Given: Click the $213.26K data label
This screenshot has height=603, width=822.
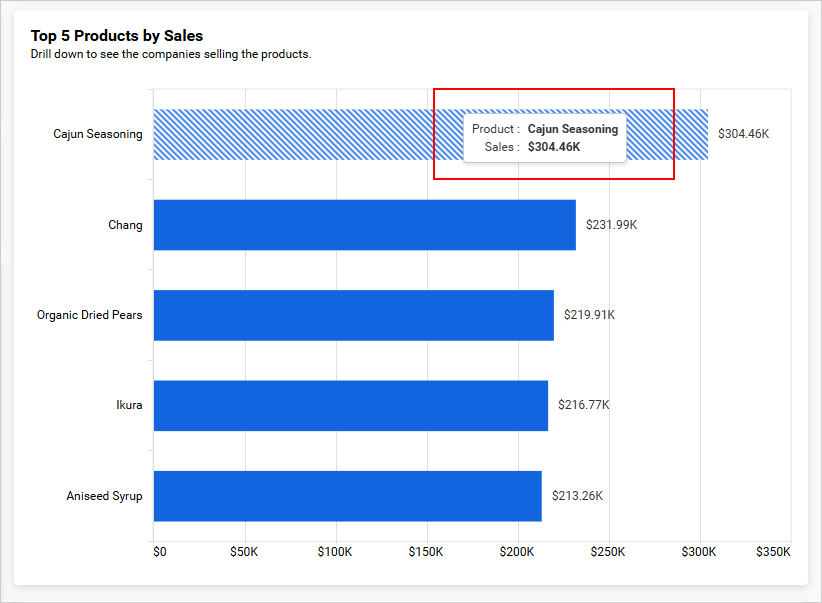Looking at the screenshot, I should [577, 496].
